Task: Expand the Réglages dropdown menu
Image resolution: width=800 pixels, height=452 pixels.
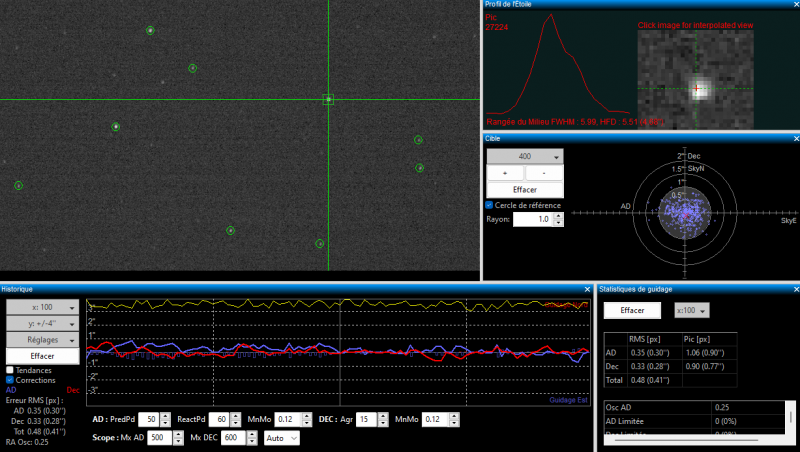Action: pos(42,340)
